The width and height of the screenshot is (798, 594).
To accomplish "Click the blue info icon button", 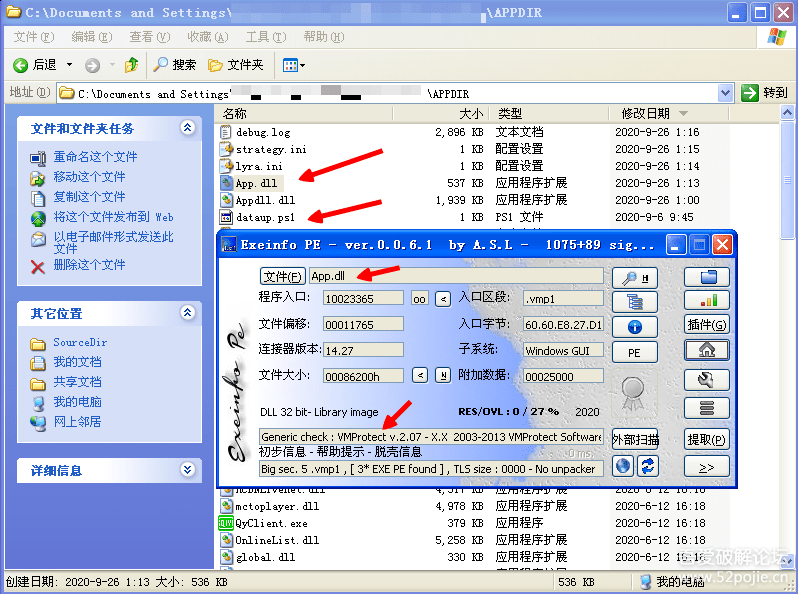I will pos(634,327).
